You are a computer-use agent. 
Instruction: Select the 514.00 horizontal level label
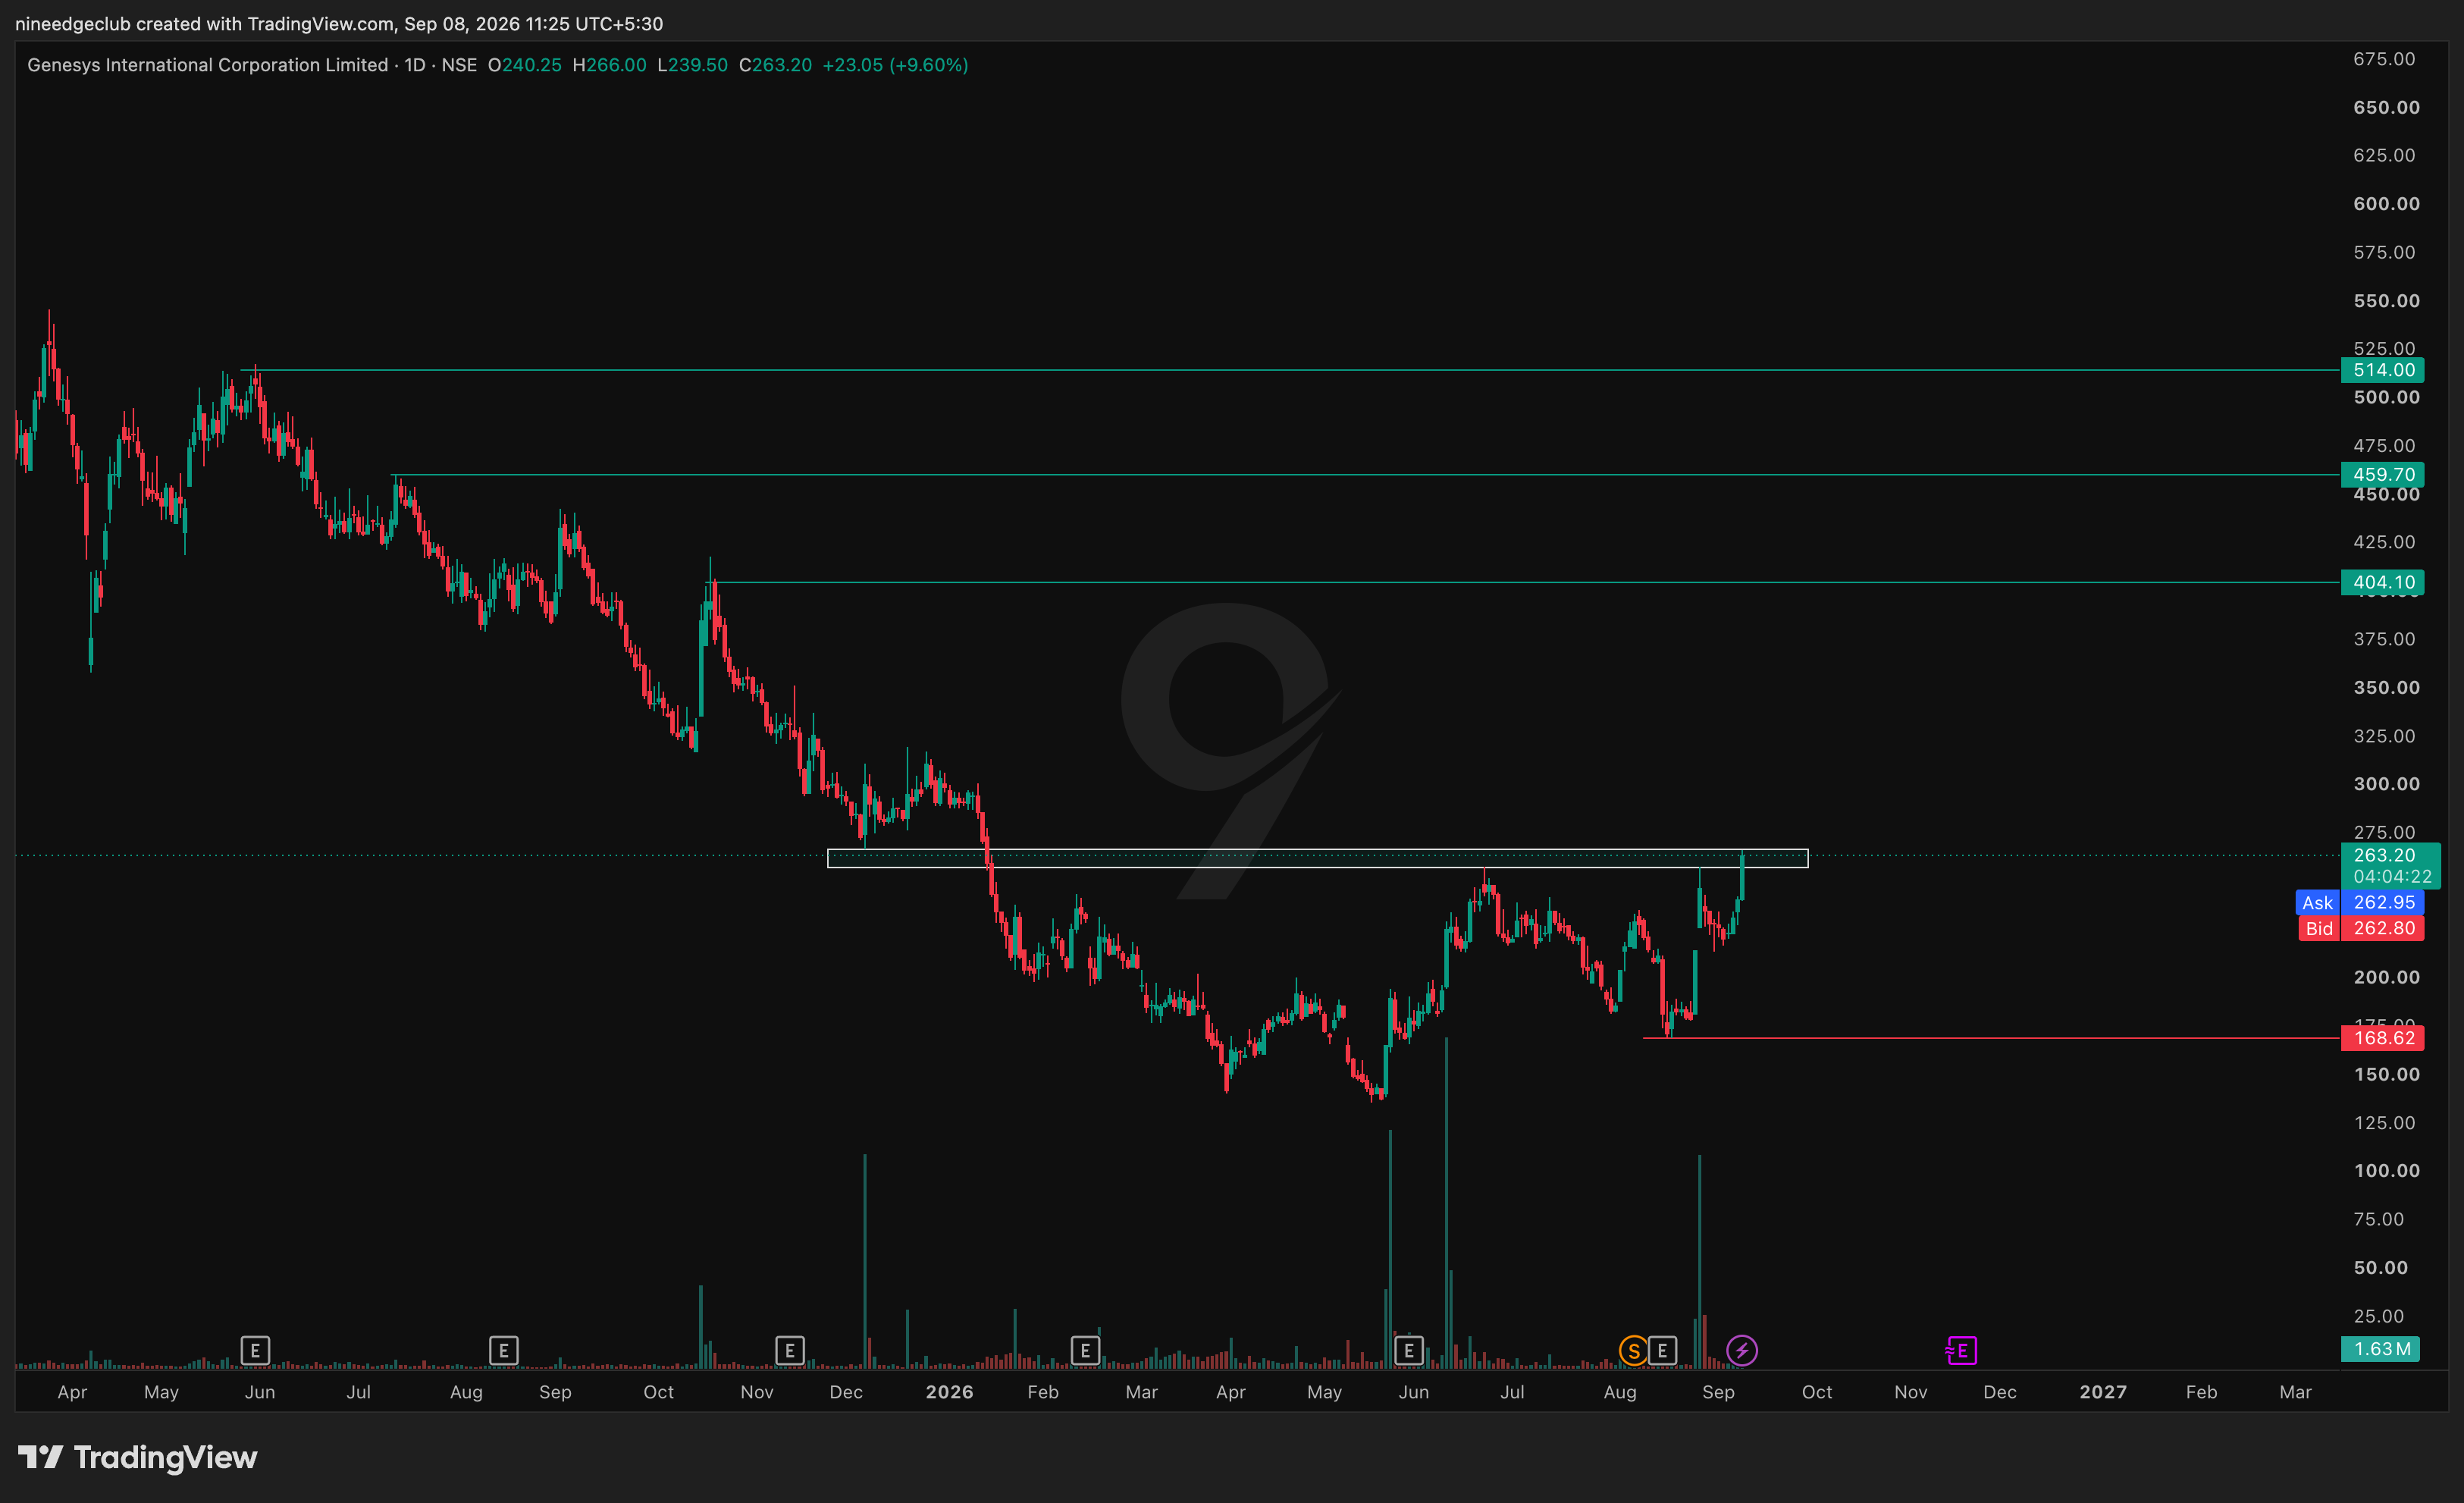coord(2383,370)
